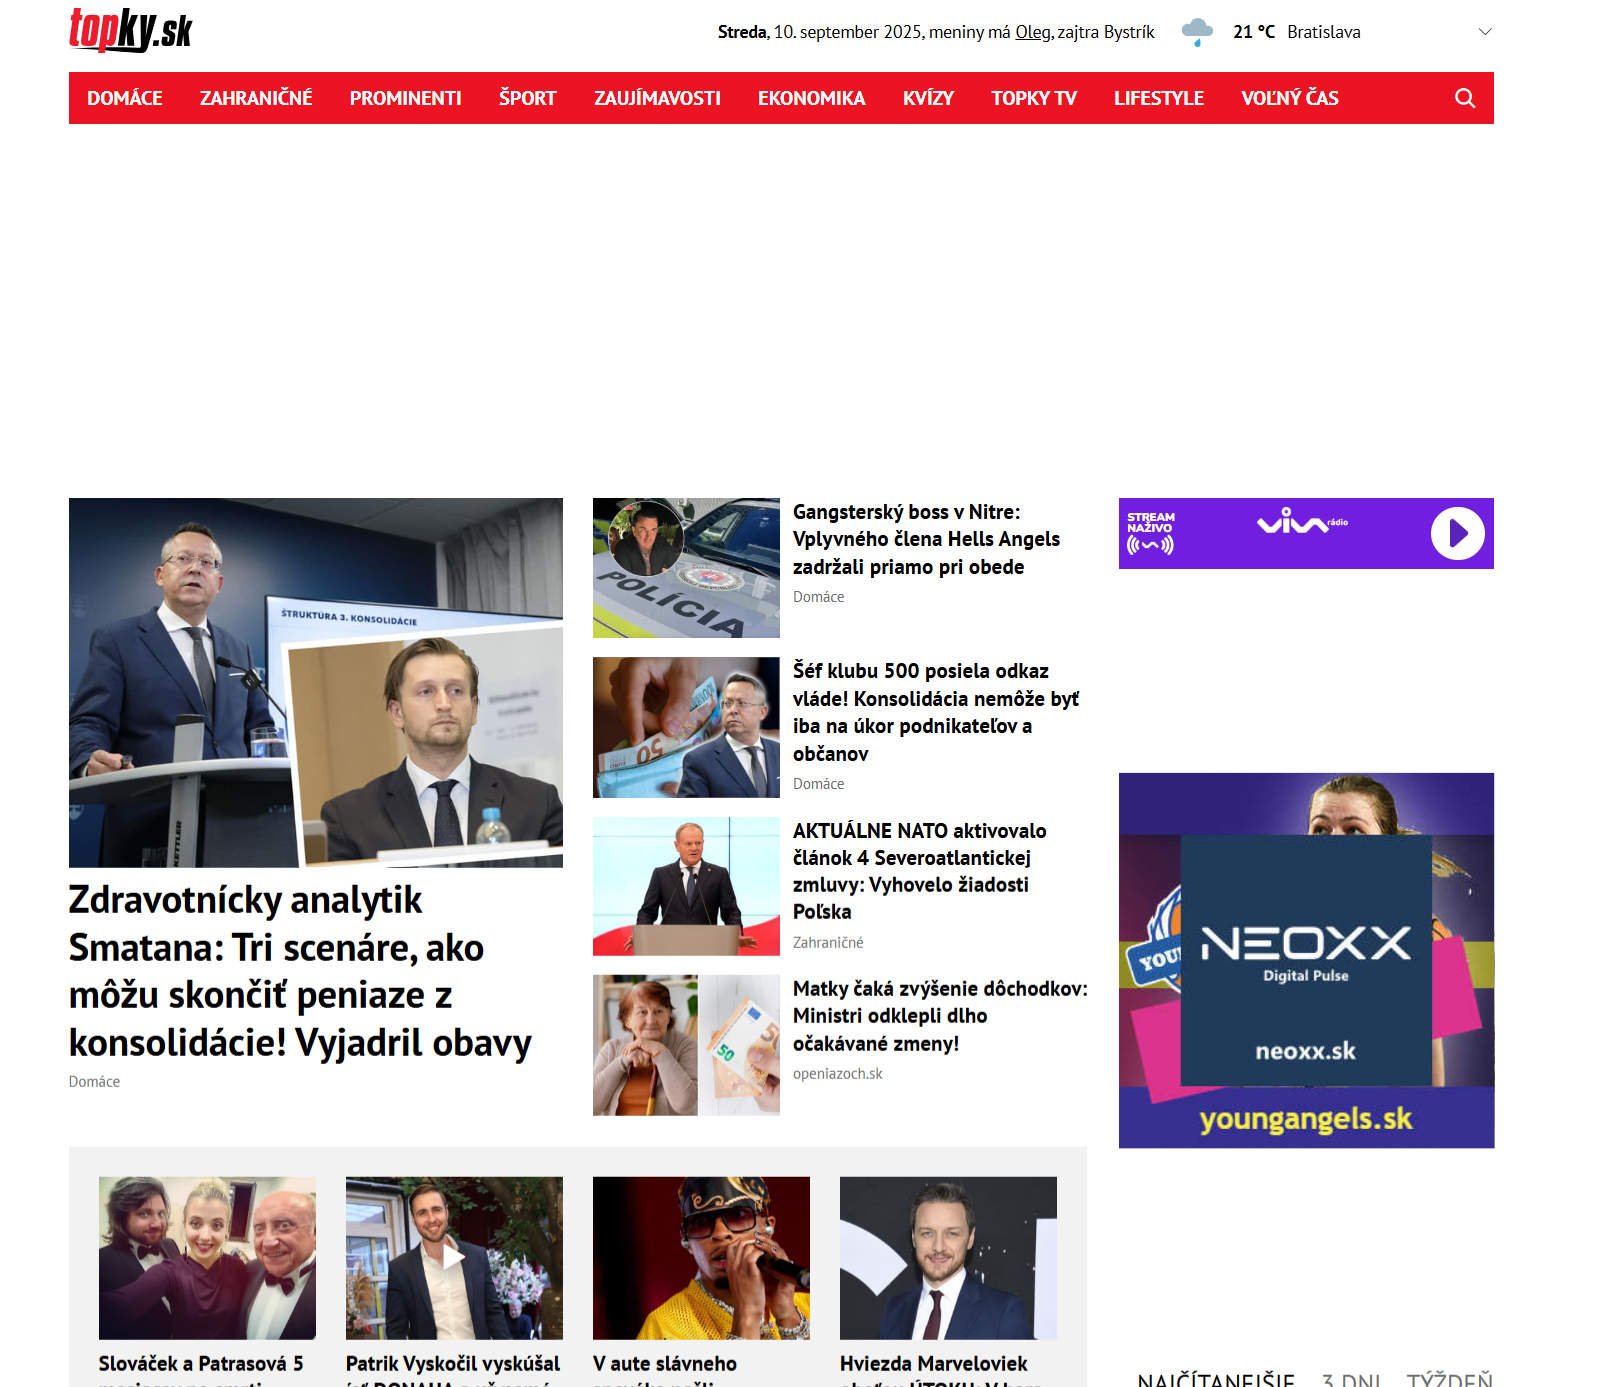The height and width of the screenshot is (1387, 1603).
Task: Open the NATO článok 4 article
Action: point(919,871)
